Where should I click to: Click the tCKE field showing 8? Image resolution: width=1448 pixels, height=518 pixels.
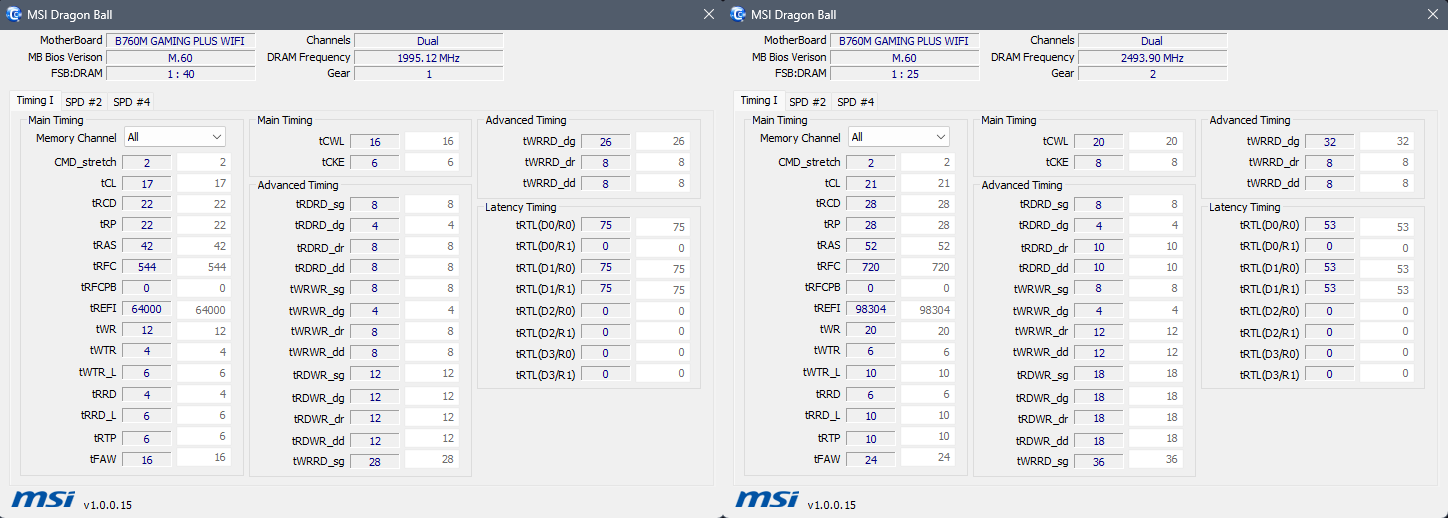[x=1098, y=162]
